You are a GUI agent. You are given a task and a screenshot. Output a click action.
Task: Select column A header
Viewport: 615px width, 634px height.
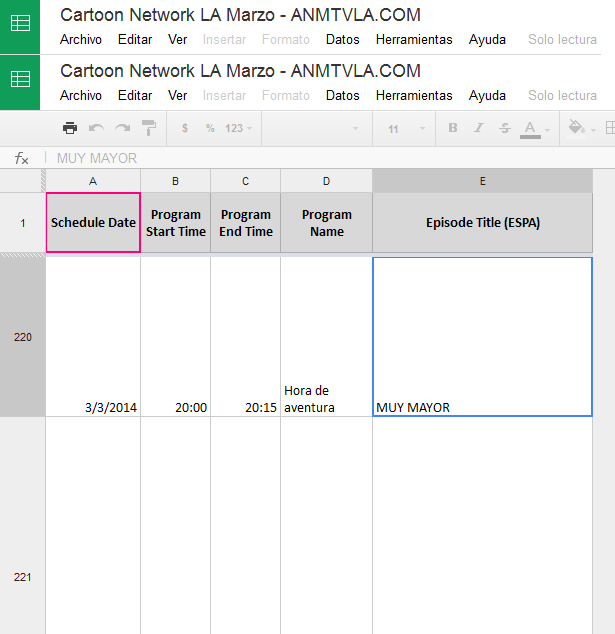point(93,181)
